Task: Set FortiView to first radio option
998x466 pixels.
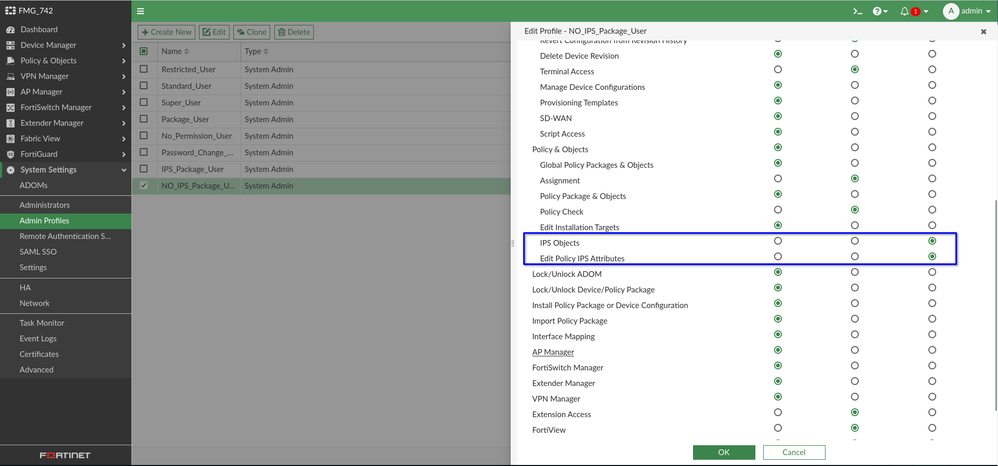Action: pyautogui.click(x=778, y=428)
